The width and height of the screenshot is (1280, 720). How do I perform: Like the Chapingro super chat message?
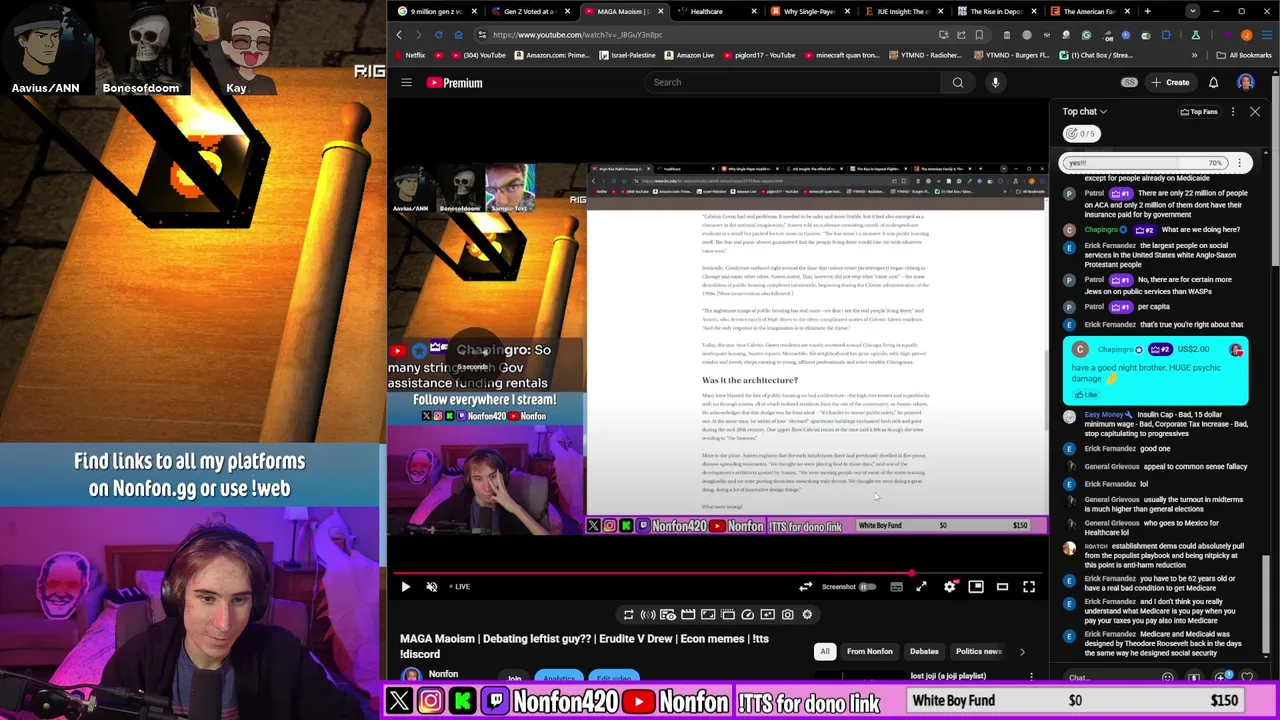pos(1086,394)
